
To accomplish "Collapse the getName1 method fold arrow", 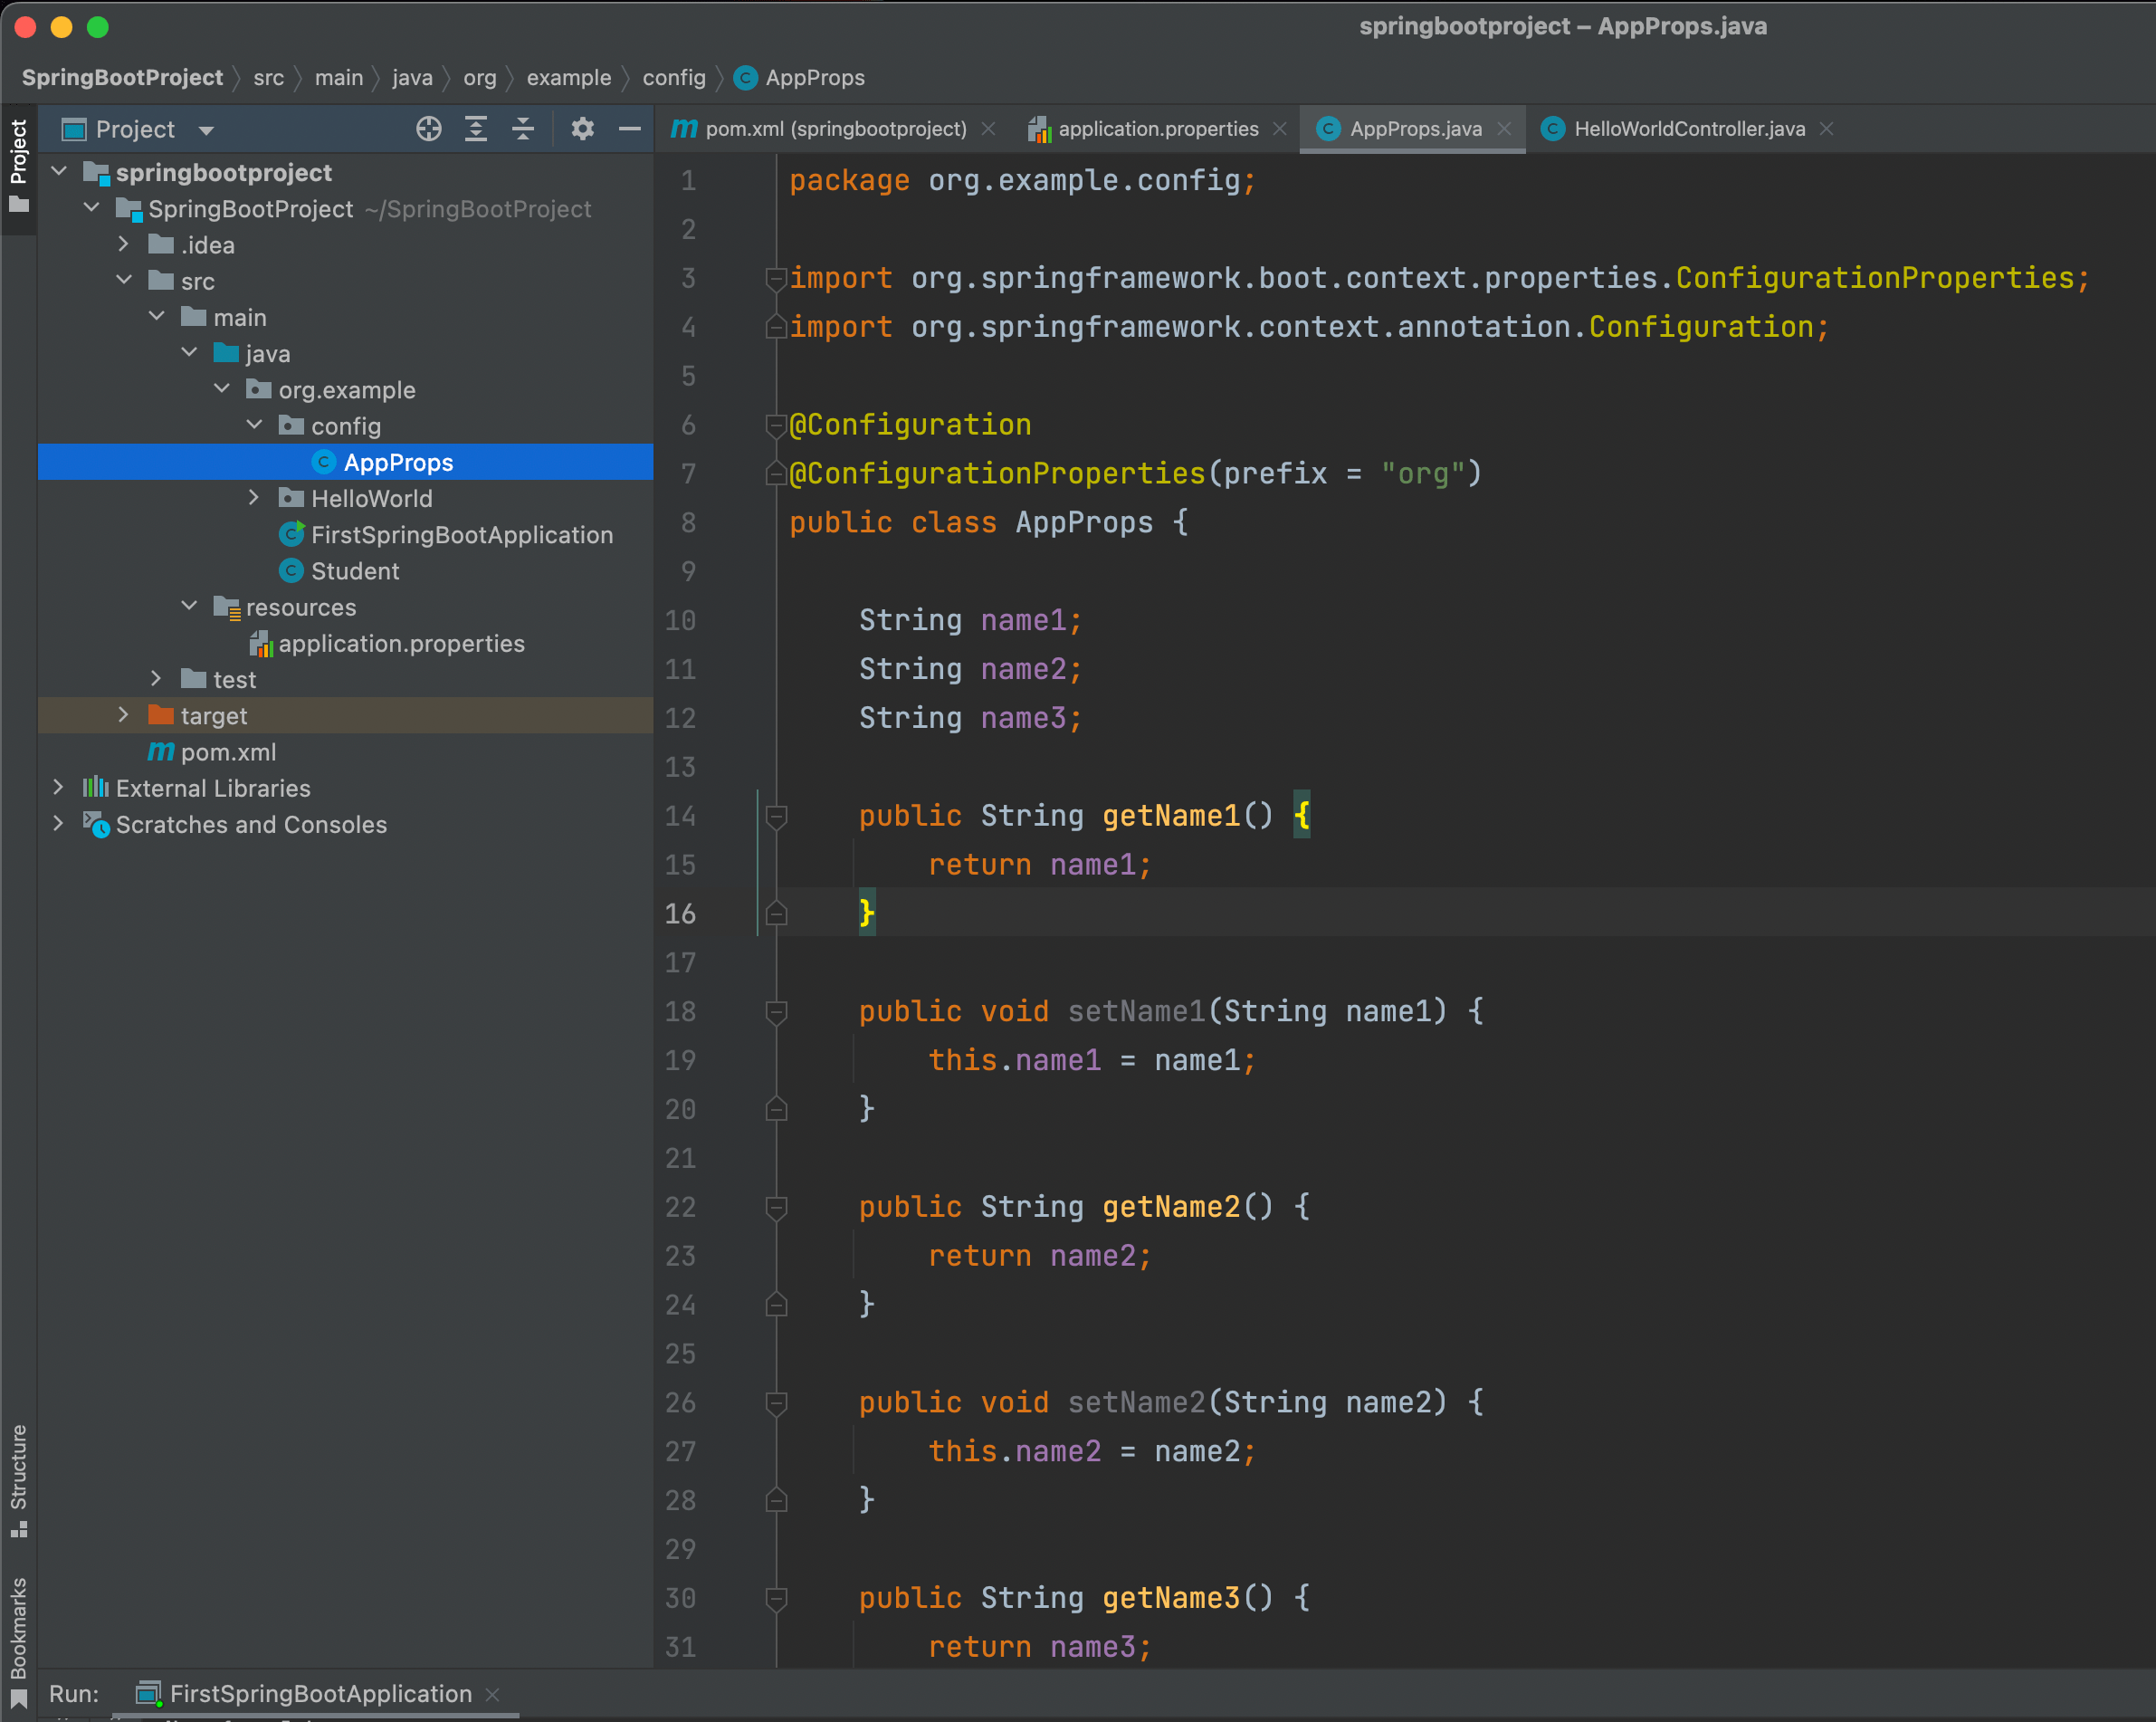I will (777, 816).
